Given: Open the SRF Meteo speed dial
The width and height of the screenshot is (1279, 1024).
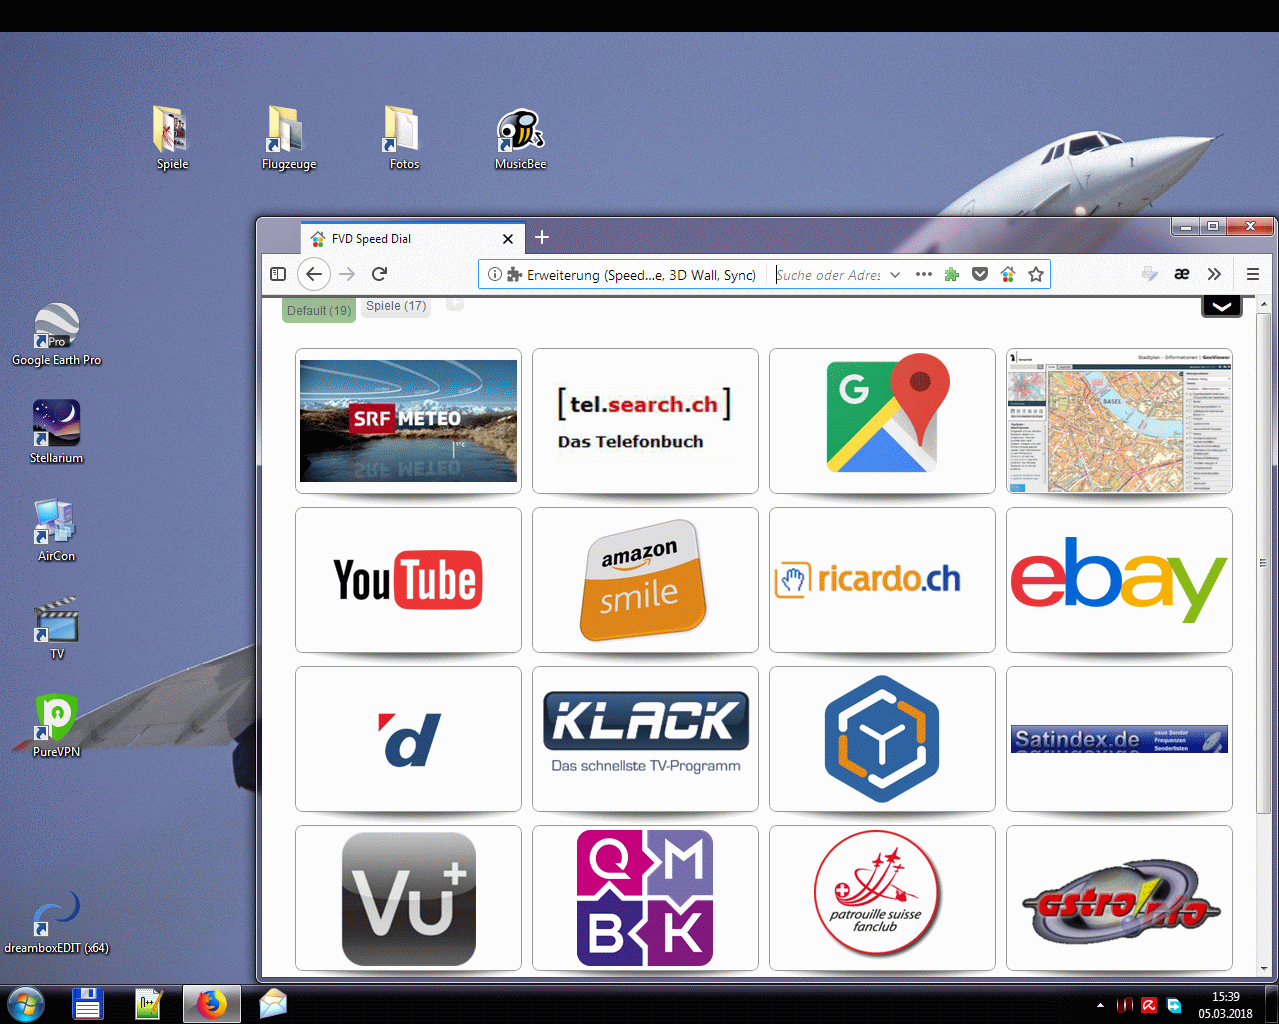Looking at the screenshot, I should tap(408, 421).
